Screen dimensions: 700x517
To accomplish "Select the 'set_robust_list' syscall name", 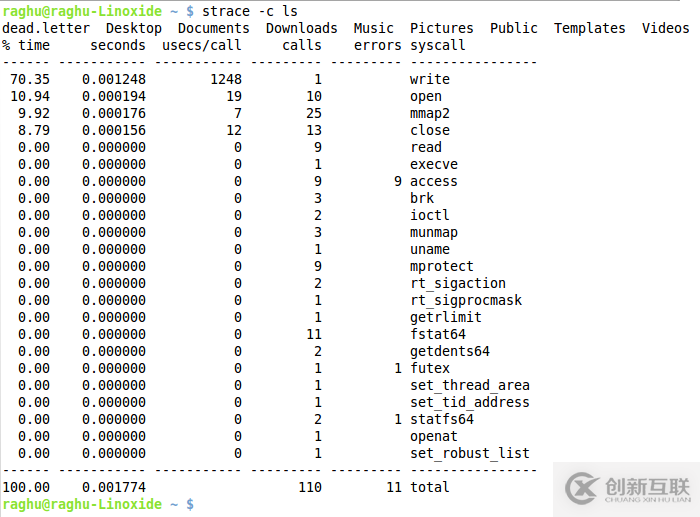I will (x=470, y=453).
